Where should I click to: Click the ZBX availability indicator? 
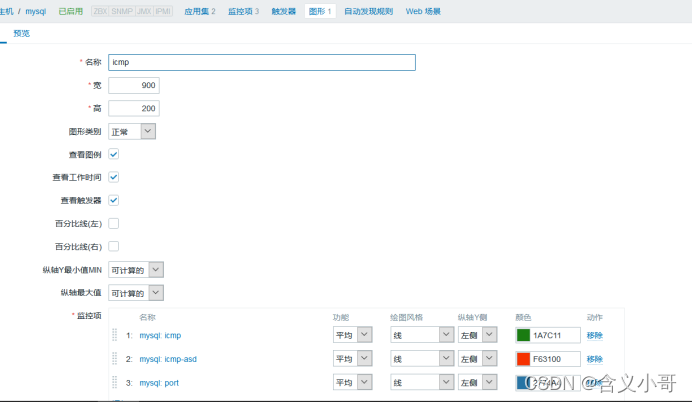[100, 11]
